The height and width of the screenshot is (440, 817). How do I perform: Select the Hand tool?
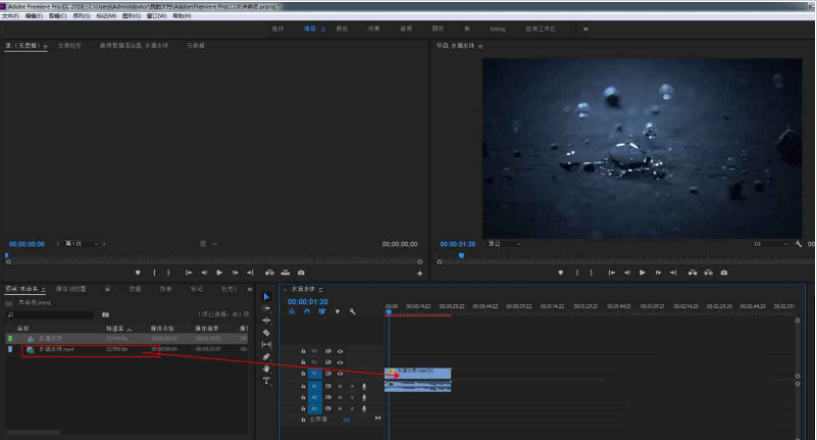point(266,368)
